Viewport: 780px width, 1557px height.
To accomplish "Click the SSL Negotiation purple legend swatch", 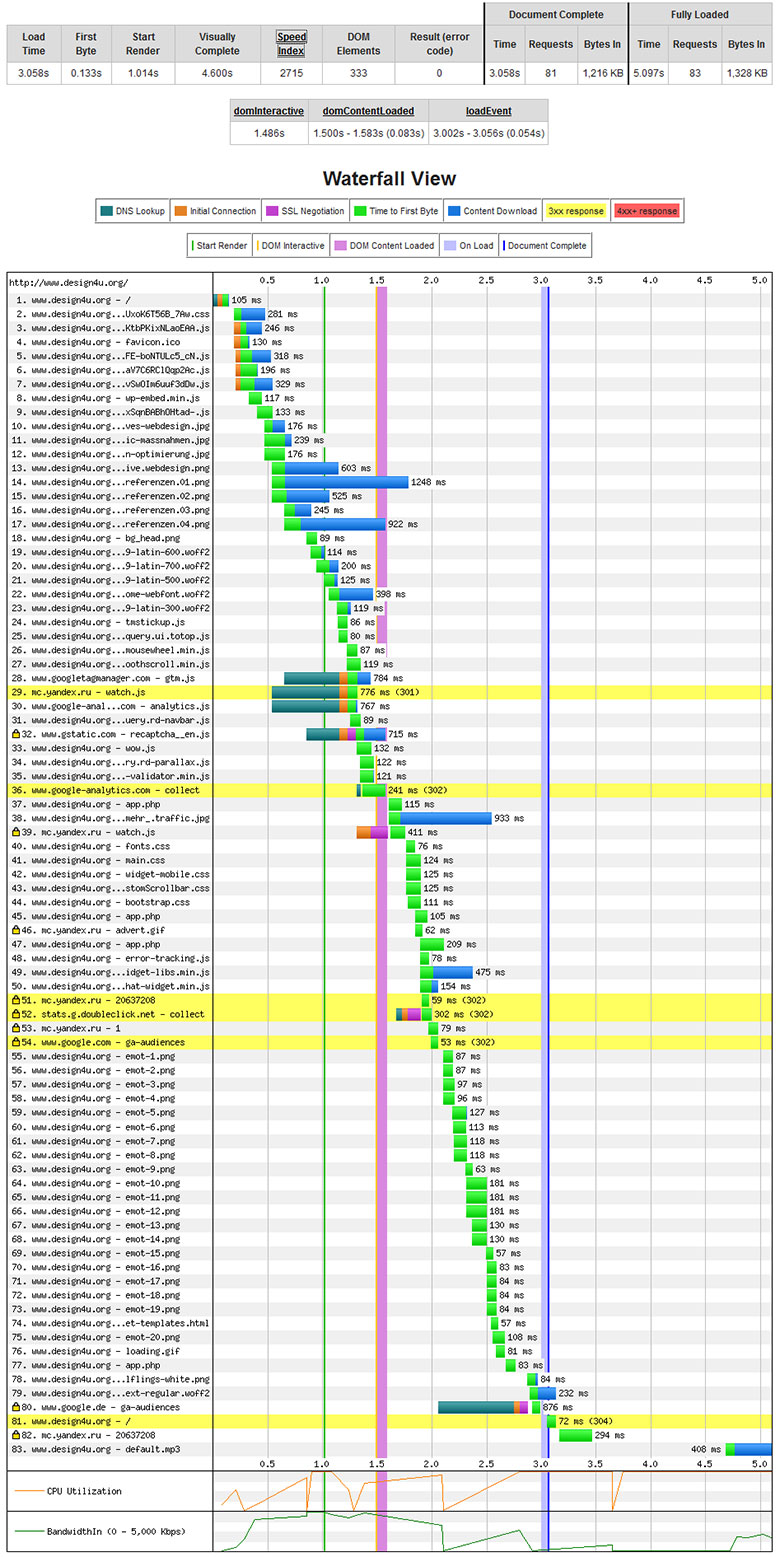I will click(x=272, y=211).
